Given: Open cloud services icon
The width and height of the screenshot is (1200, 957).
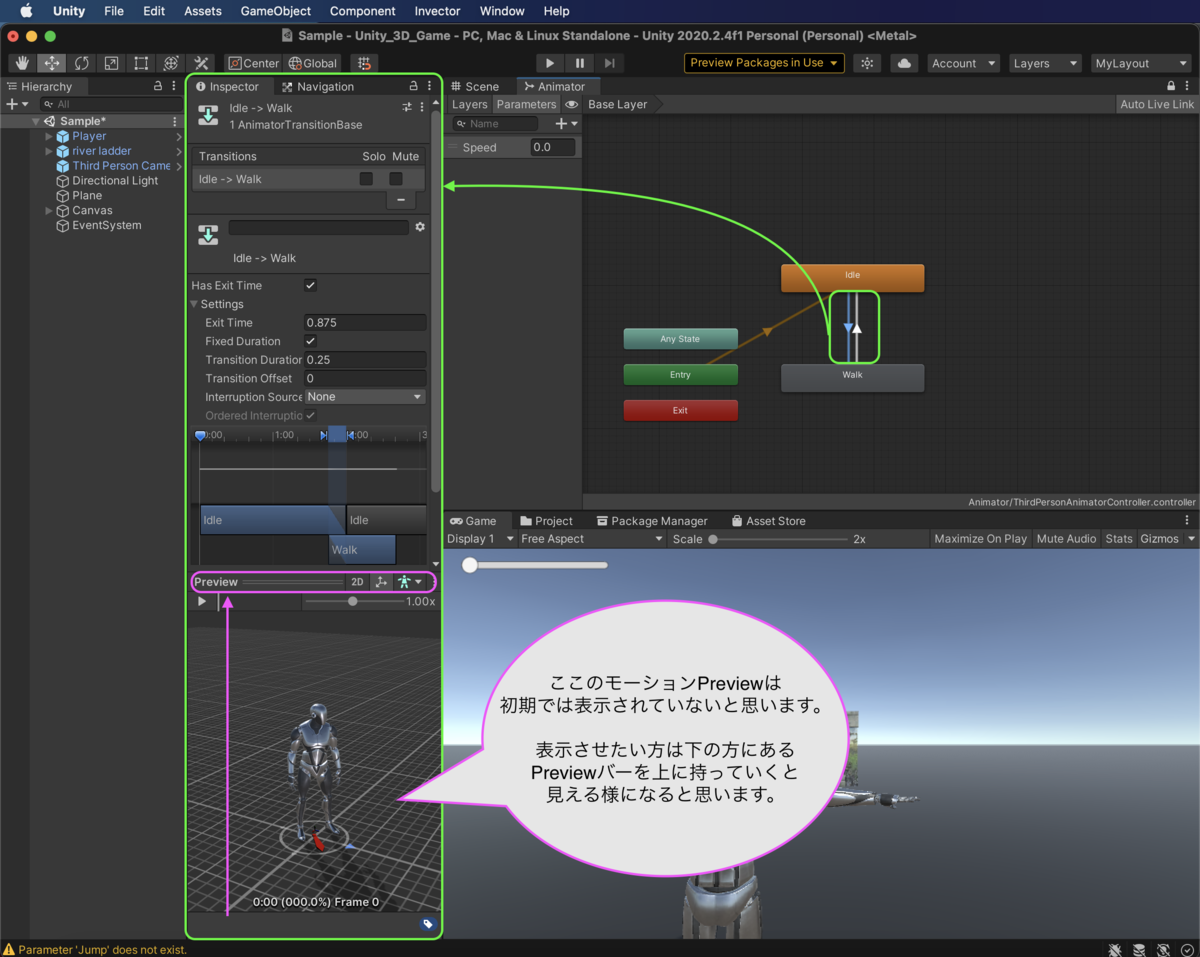Looking at the screenshot, I should tap(904, 63).
